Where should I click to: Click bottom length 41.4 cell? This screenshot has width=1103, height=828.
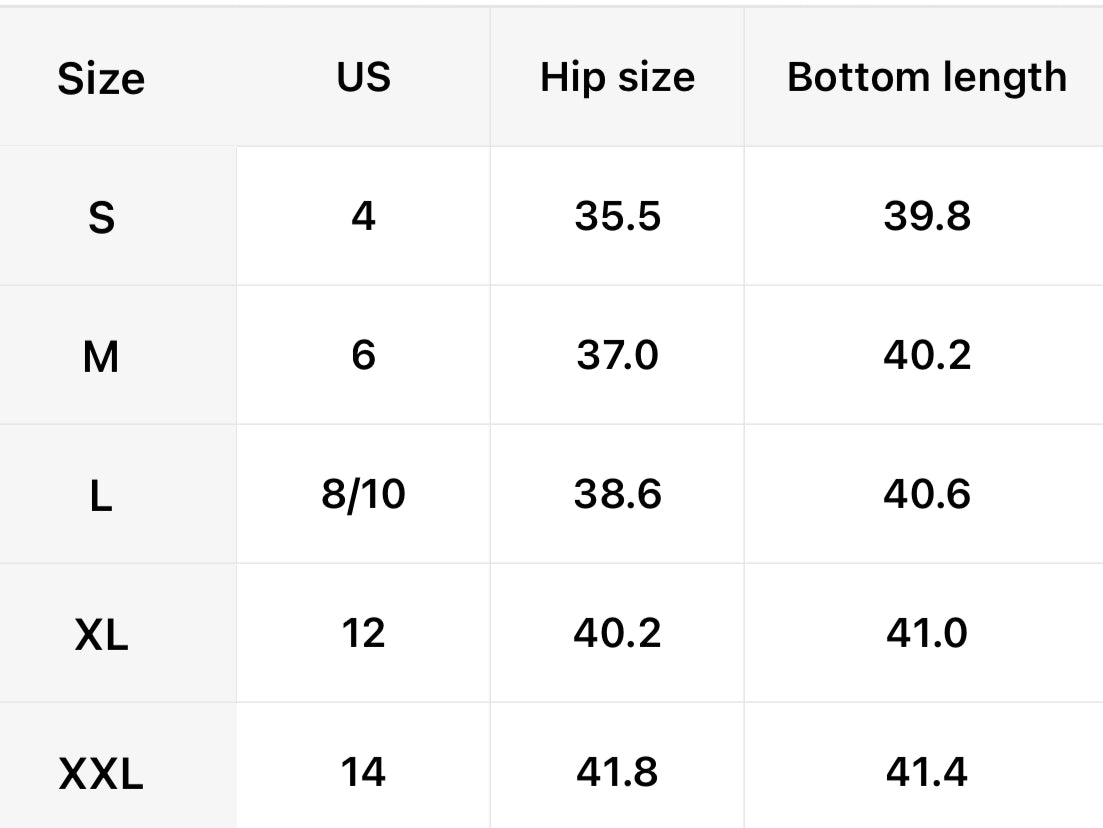pos(926,772)
